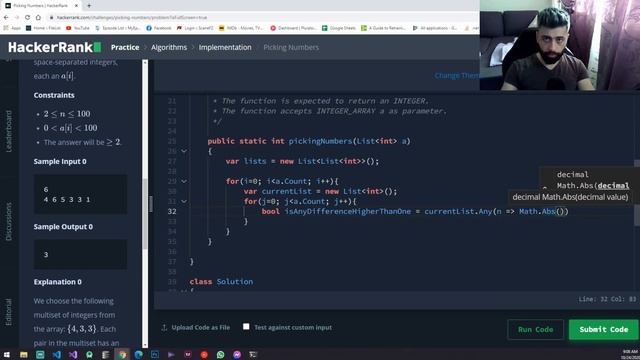
Task: Click the 'Sample Output 0' heading
Action: pyautogui.click(x=63, y=227)
